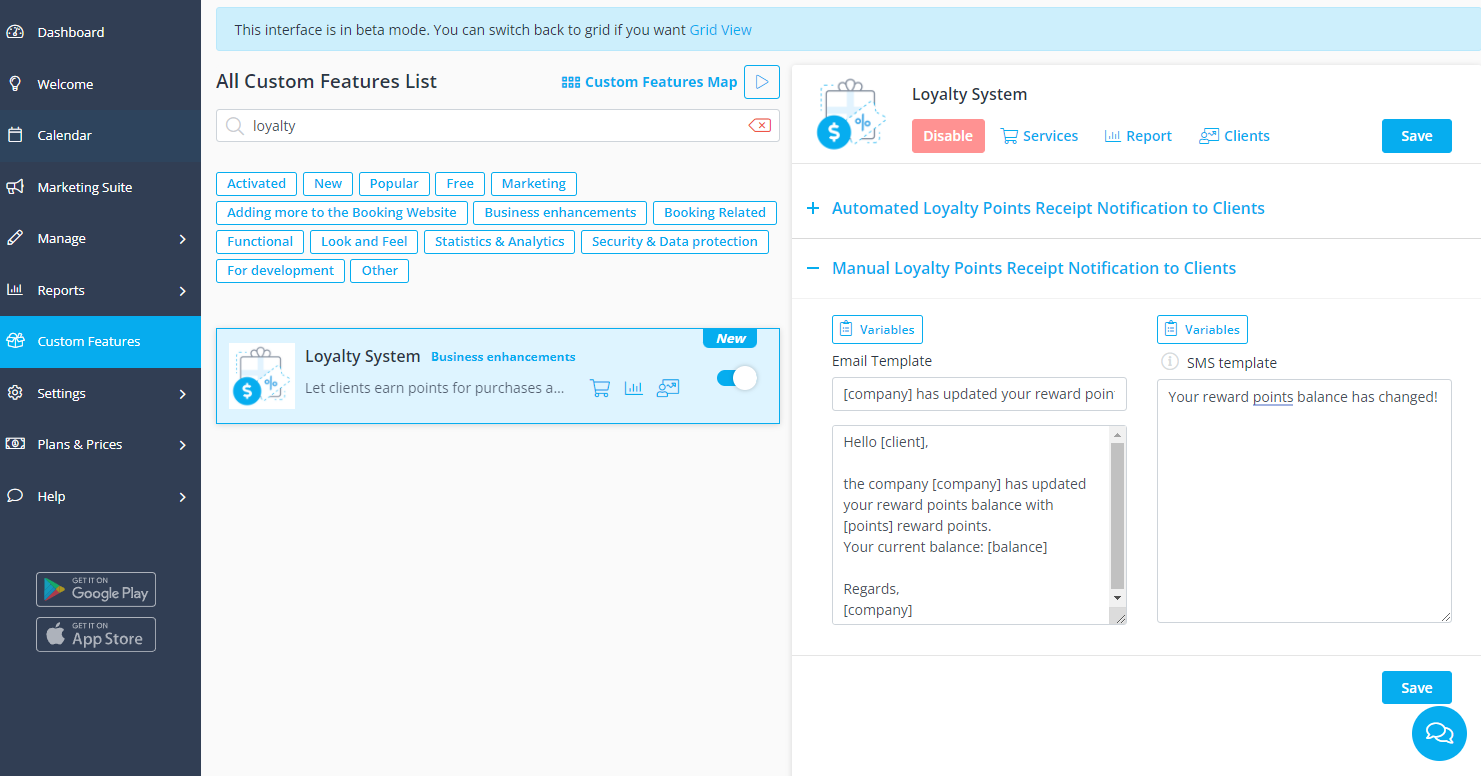Expand Automated Loyalty Points Receipt Notification section
This screenshot has height=776, width=1481.
click(x=1047, y=208)
